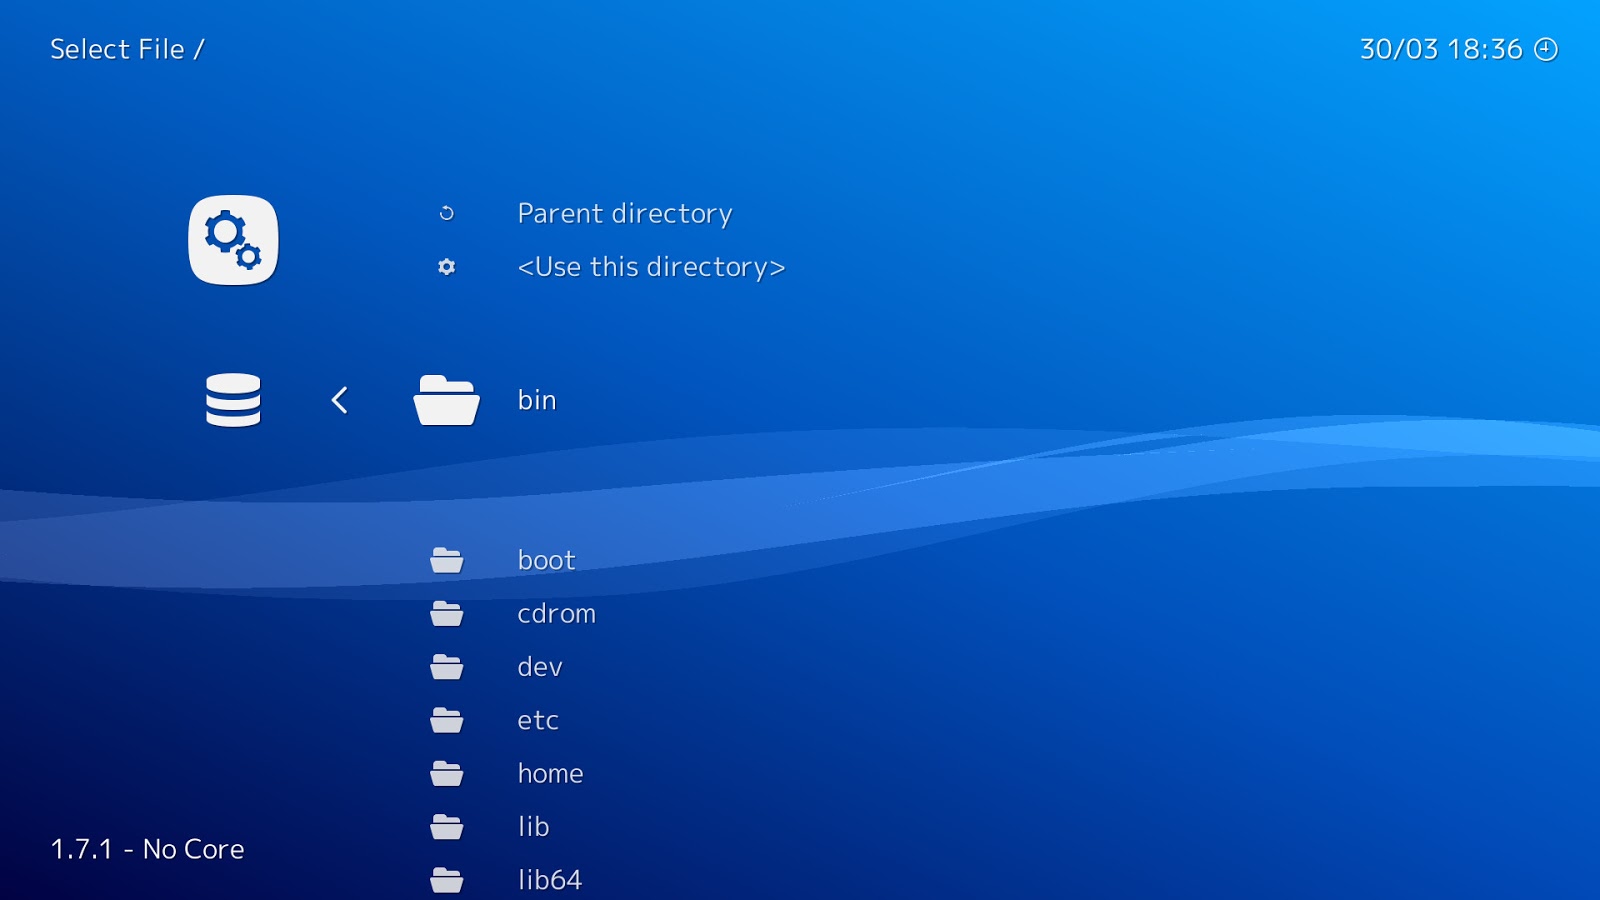This screenshot has height=900, width=1600.
Task: Click the open folder icon beside bin
Action: tap(448, 400)
